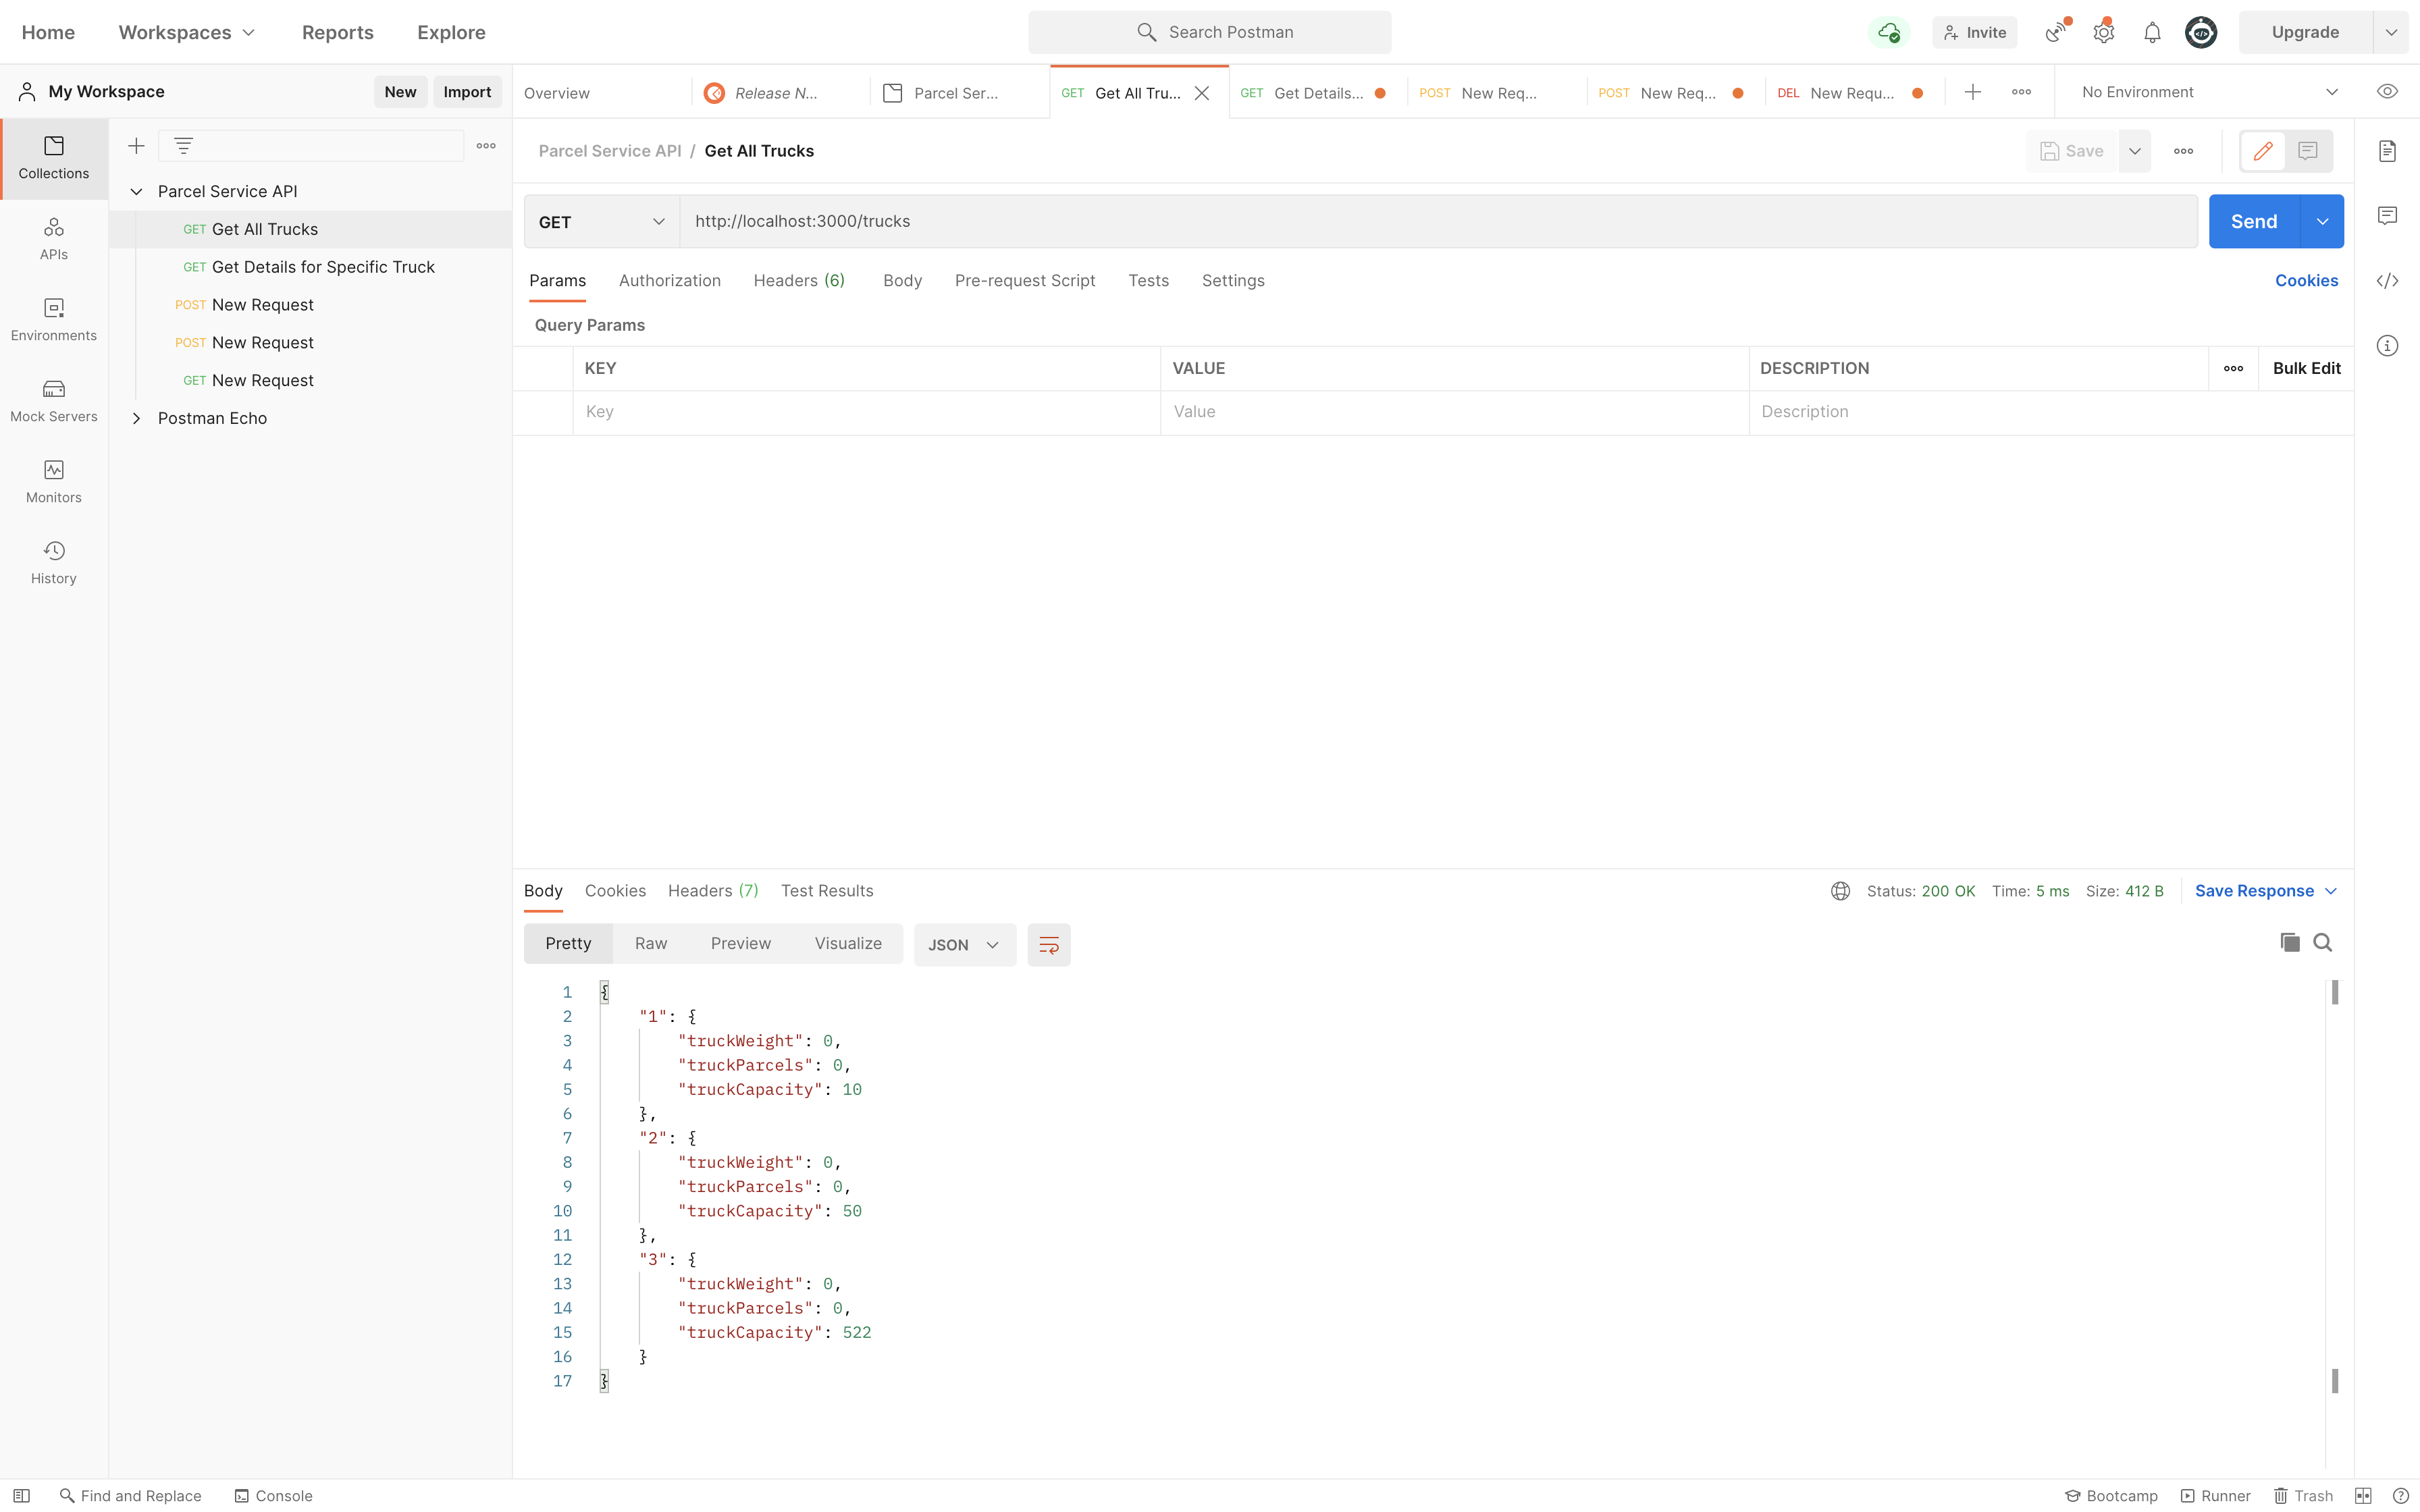Open the collection filter options

click(x=184, y=145)
